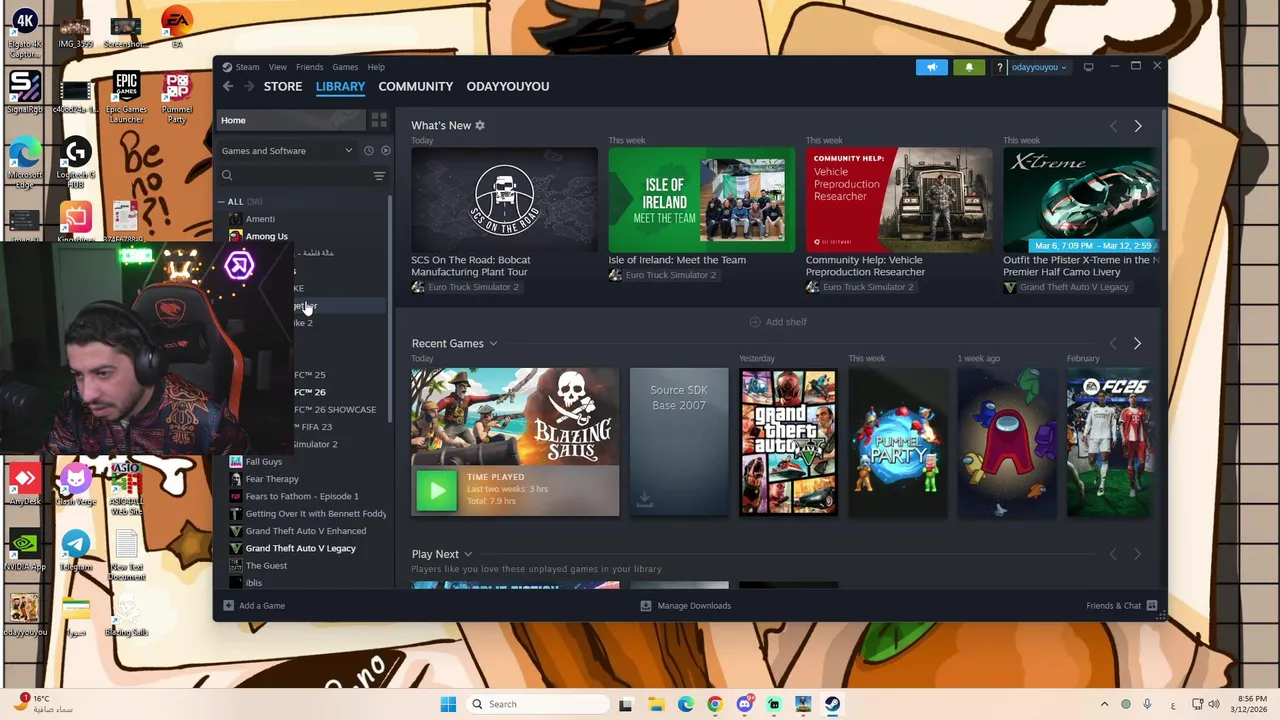Open EA FC26 recent game cover

point(1110,442)
